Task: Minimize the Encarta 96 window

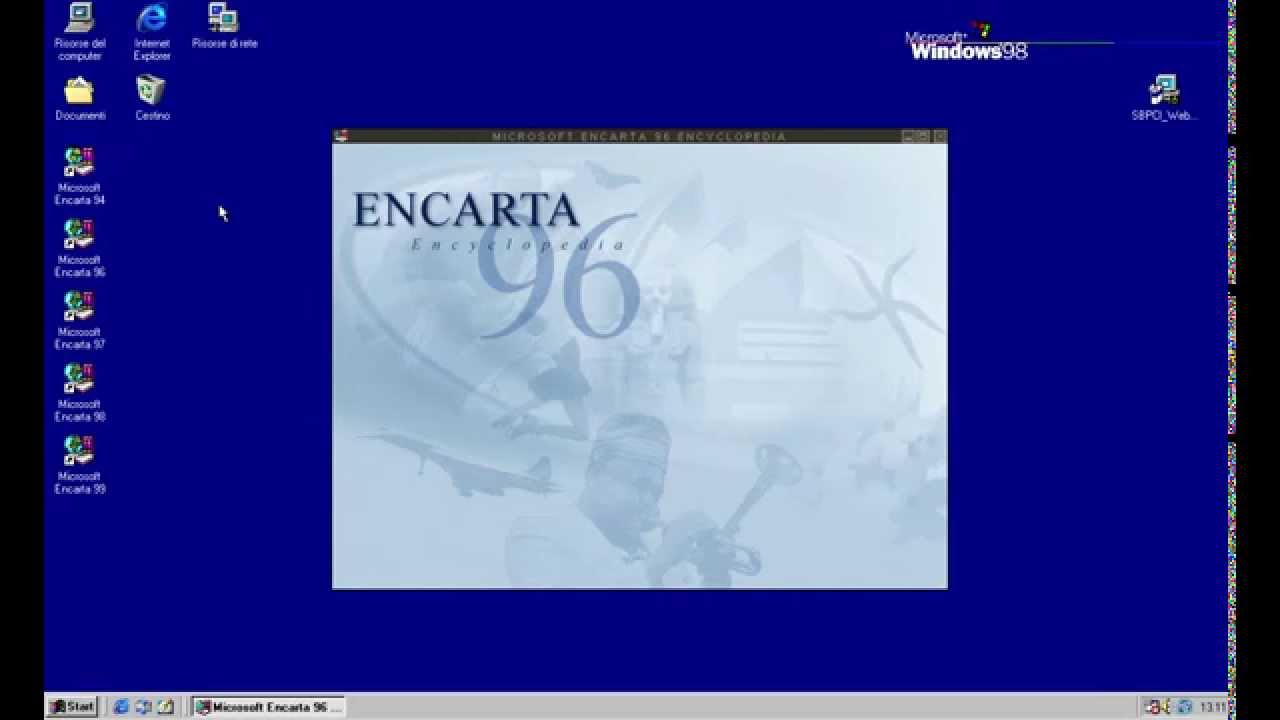Action: [x=908, y=136]
